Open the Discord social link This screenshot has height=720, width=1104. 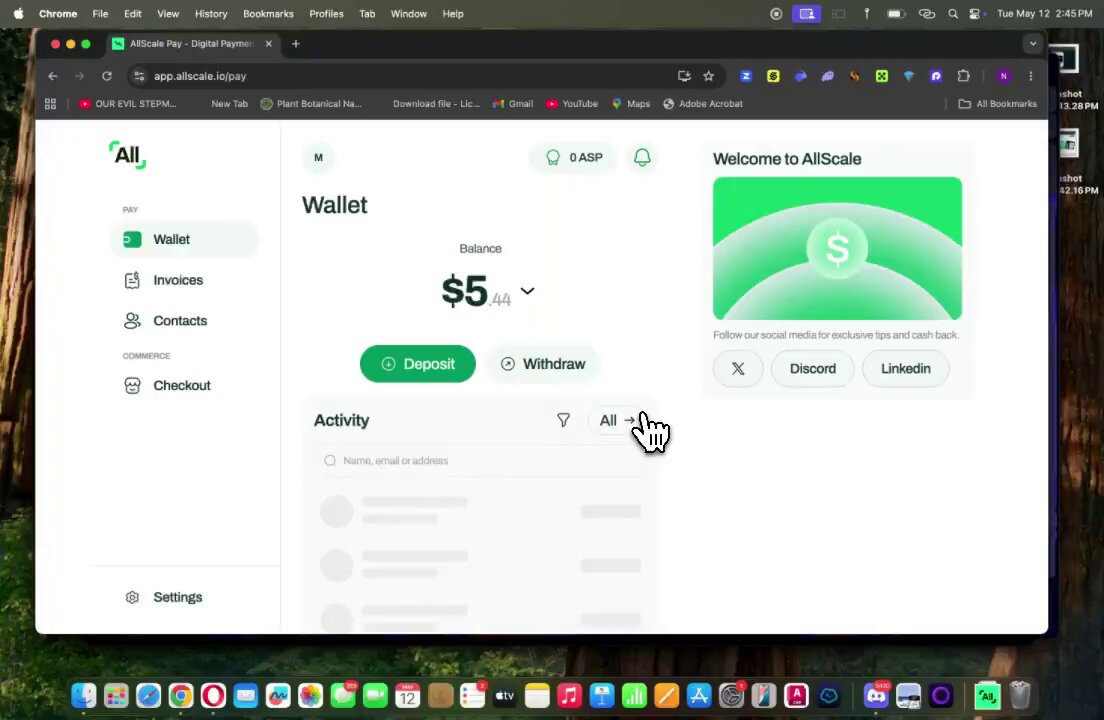813,368
